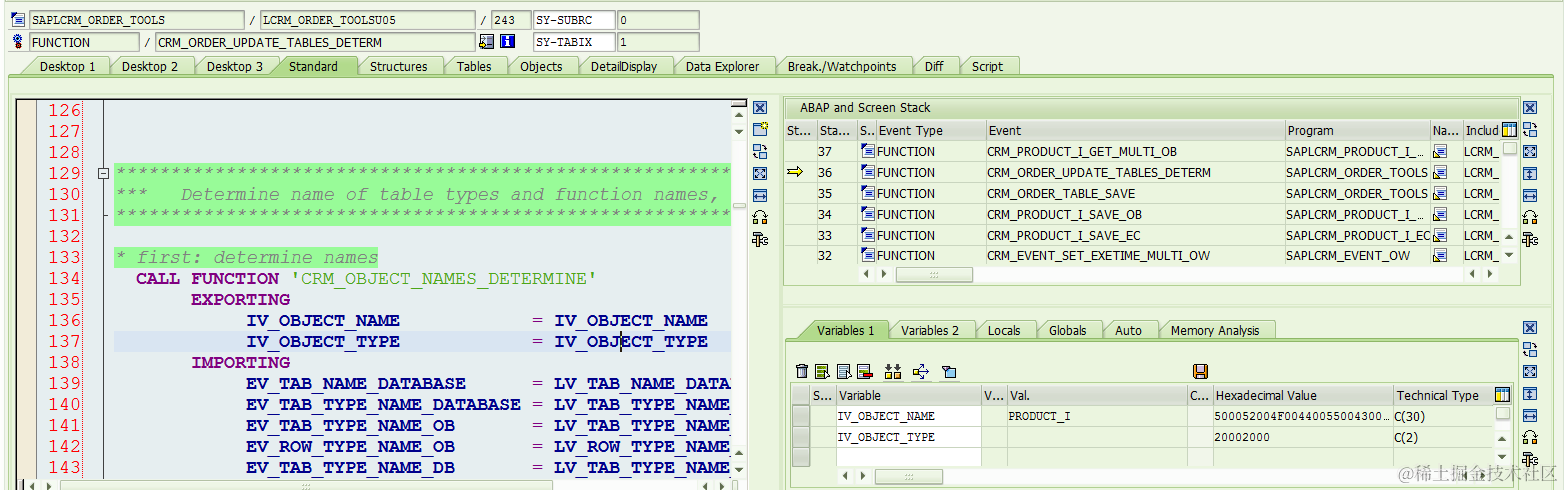Click Tools icon beside Variables panel
The width and height of the screenshot is (1564, 490).
[1530, 459]
